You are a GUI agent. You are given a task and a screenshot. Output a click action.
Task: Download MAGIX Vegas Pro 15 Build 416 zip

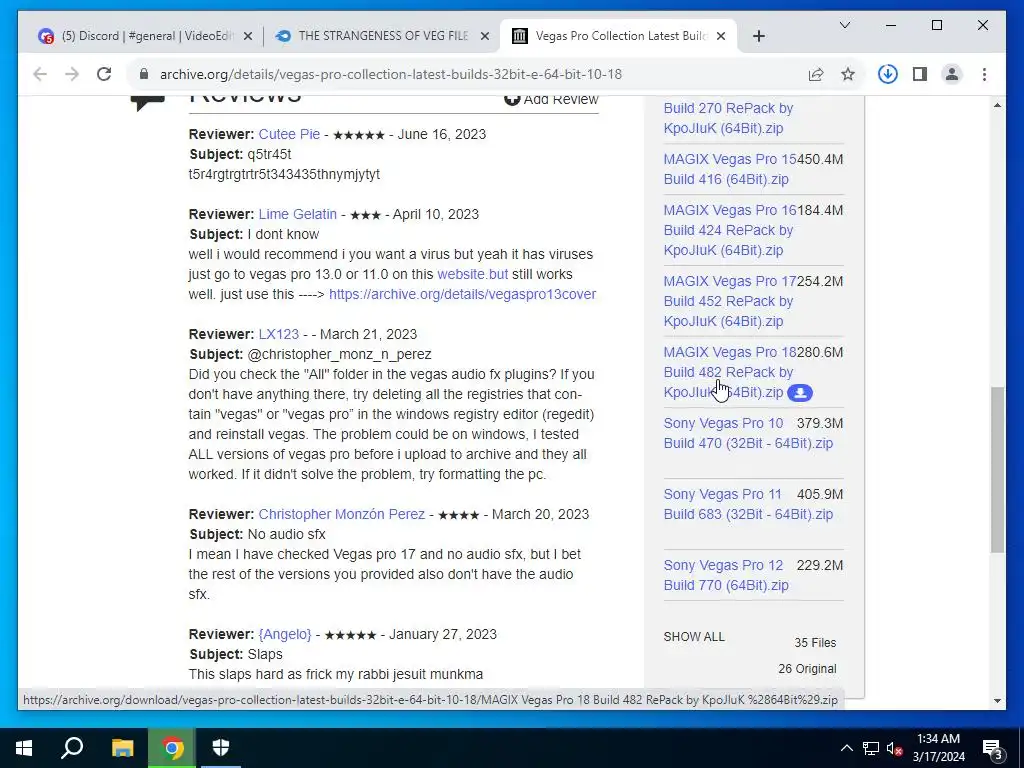(729, 169)
